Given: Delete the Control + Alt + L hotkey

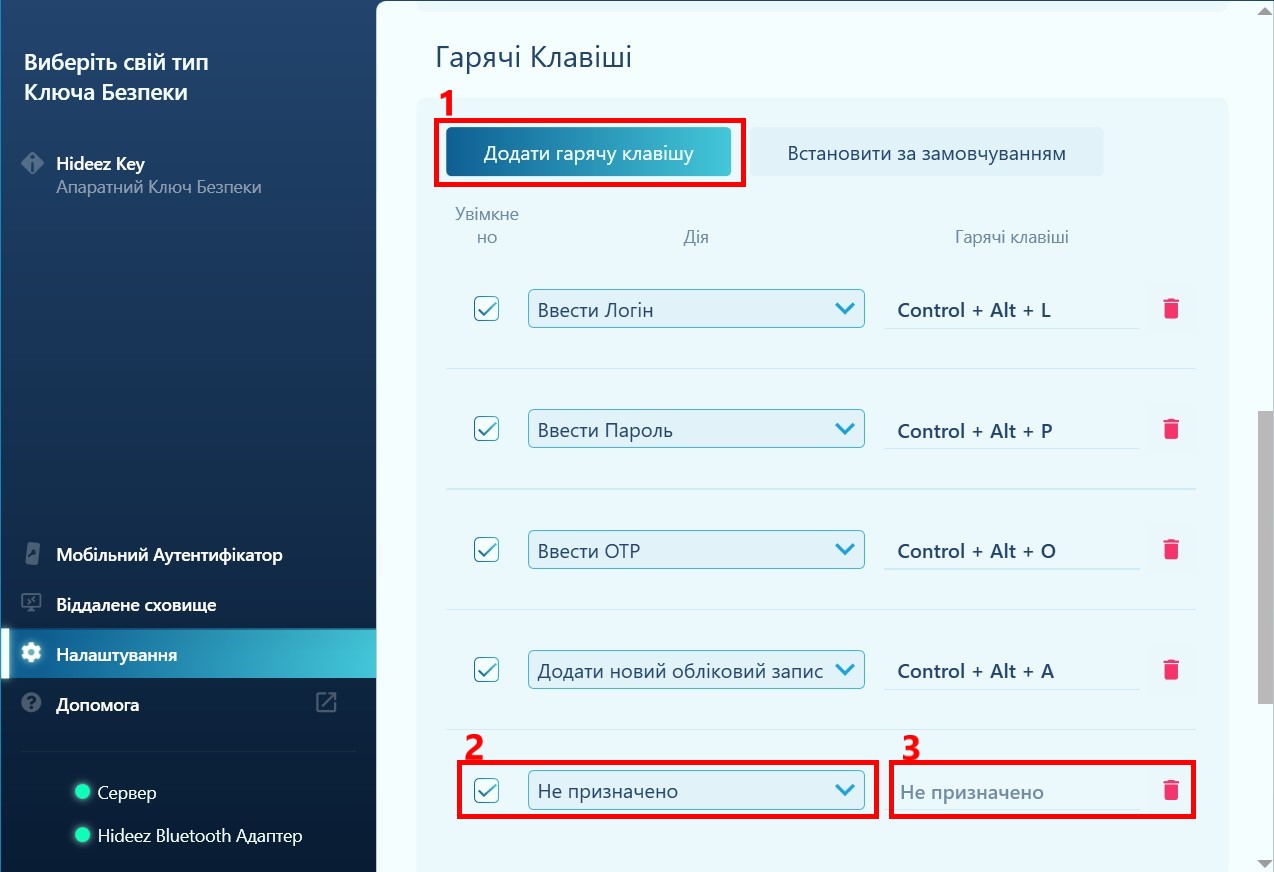Looking at the screenshot, I should 1171,309.
